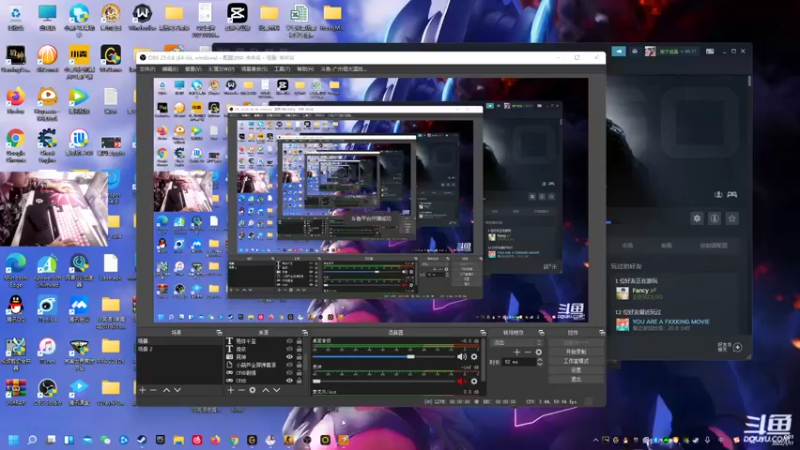This screenshot has width=800, height=450.
Task: Mark game as favorite with star icon
Action: (x=732, y=218)
